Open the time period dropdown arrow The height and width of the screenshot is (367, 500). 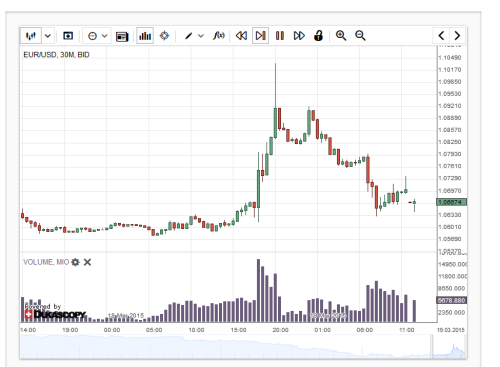point(105,36)
